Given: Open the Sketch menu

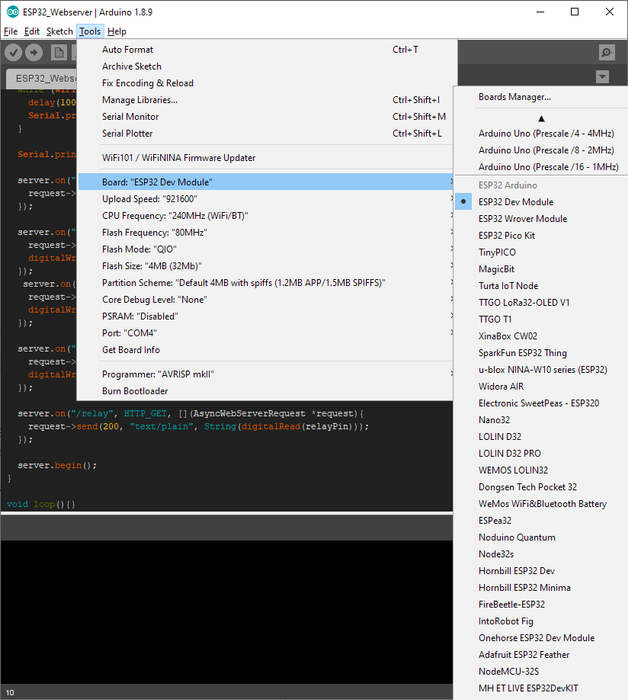Looking at the screenshot, I should pos(59,31).
